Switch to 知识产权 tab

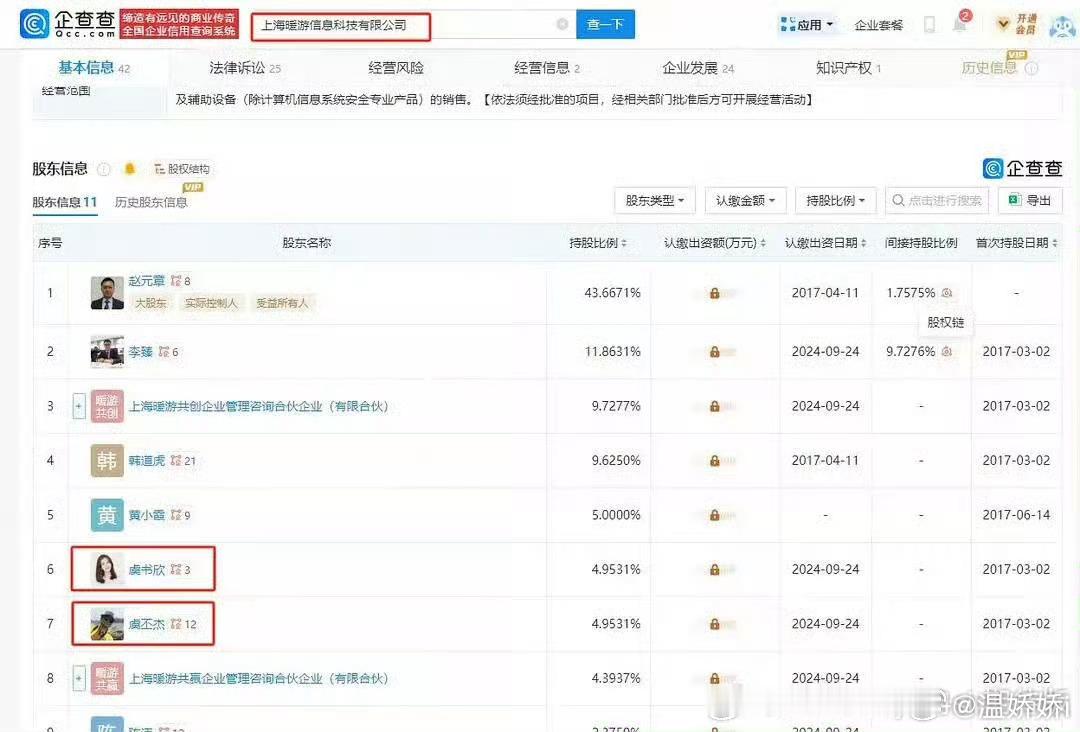[x=848, y=67]
